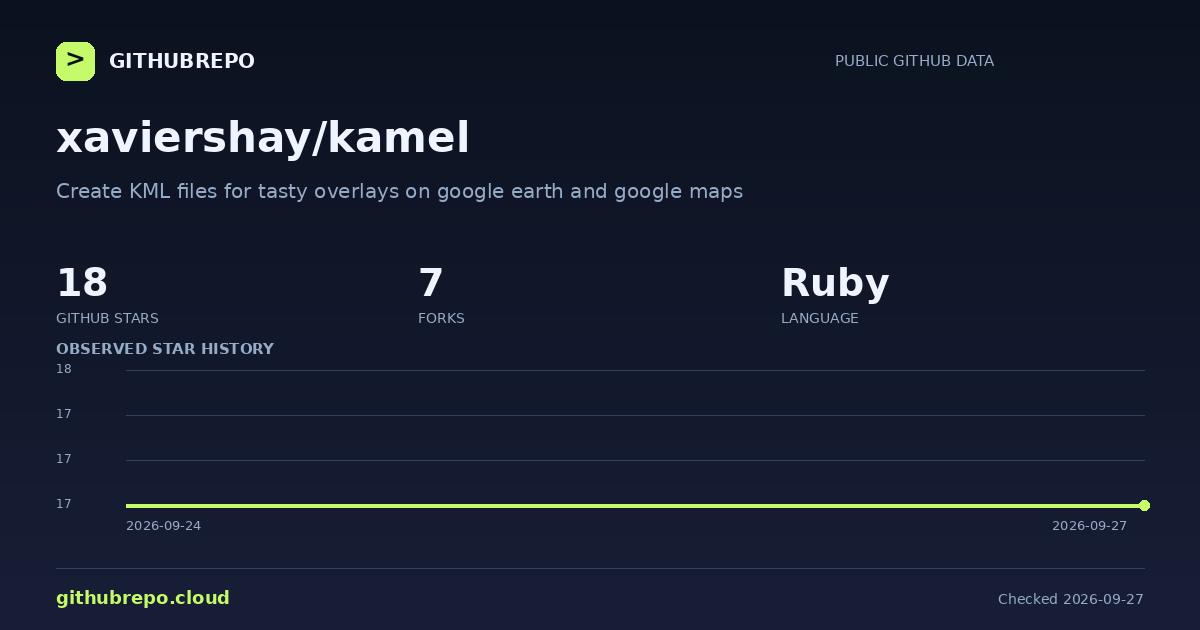
Task: Click the green terminal prompt logo icon
Action: pyautogui.click(x=75, y=61)
